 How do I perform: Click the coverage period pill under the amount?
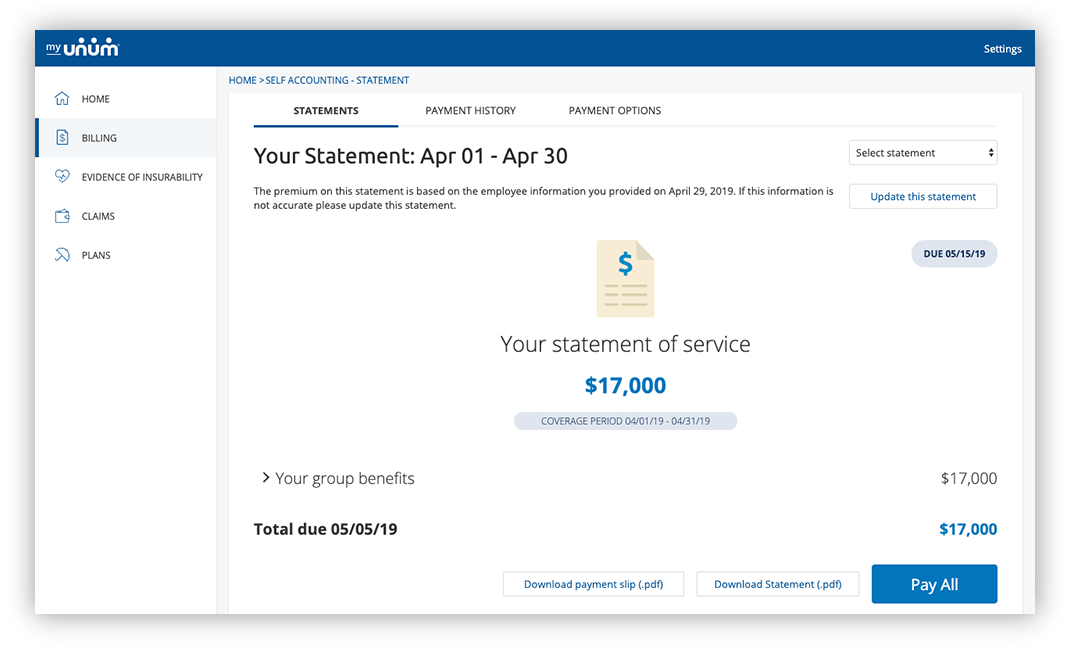(x=625, y=421)
